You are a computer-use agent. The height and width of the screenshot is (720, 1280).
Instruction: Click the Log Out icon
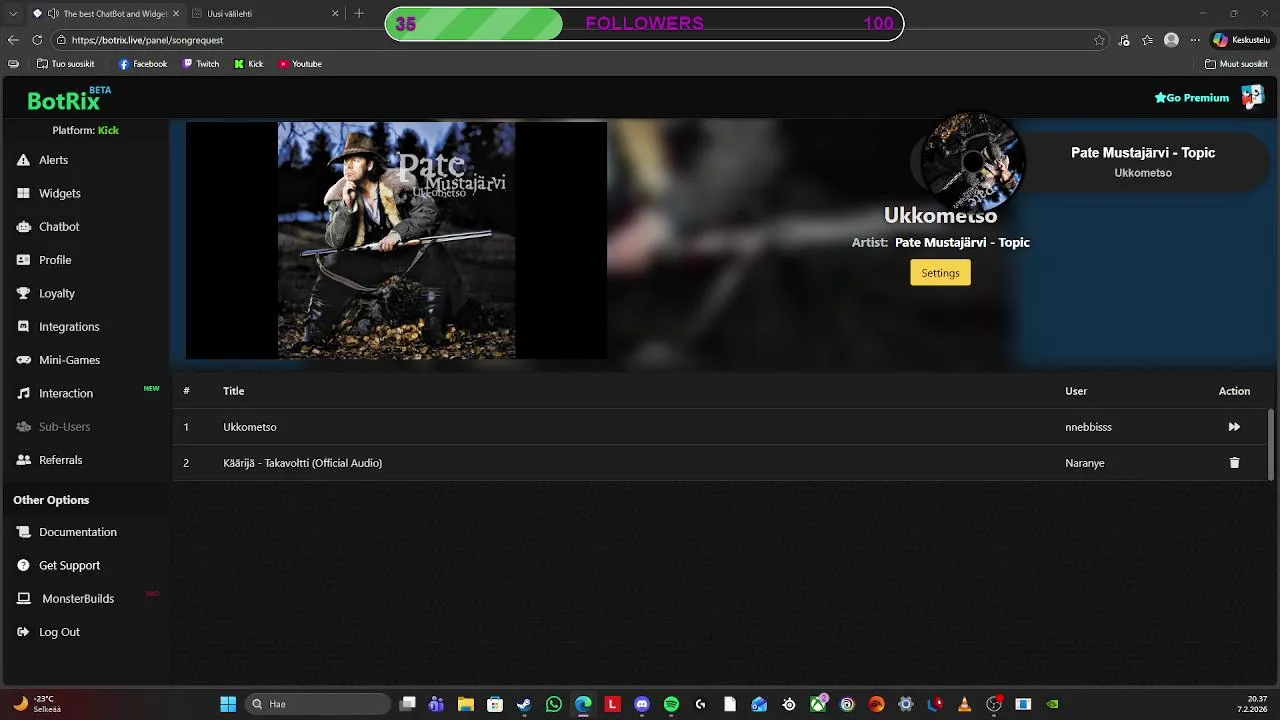click(x=23, y=632)
